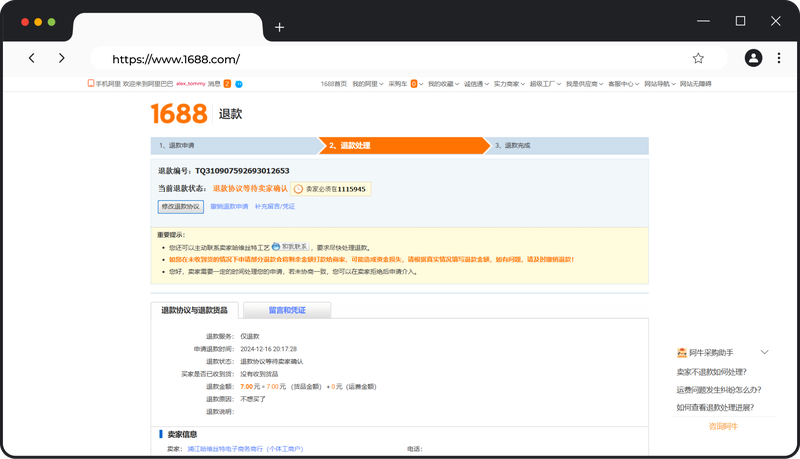Click the URL address bar
This screenshot has width=800, height=459.
(390, 59)
